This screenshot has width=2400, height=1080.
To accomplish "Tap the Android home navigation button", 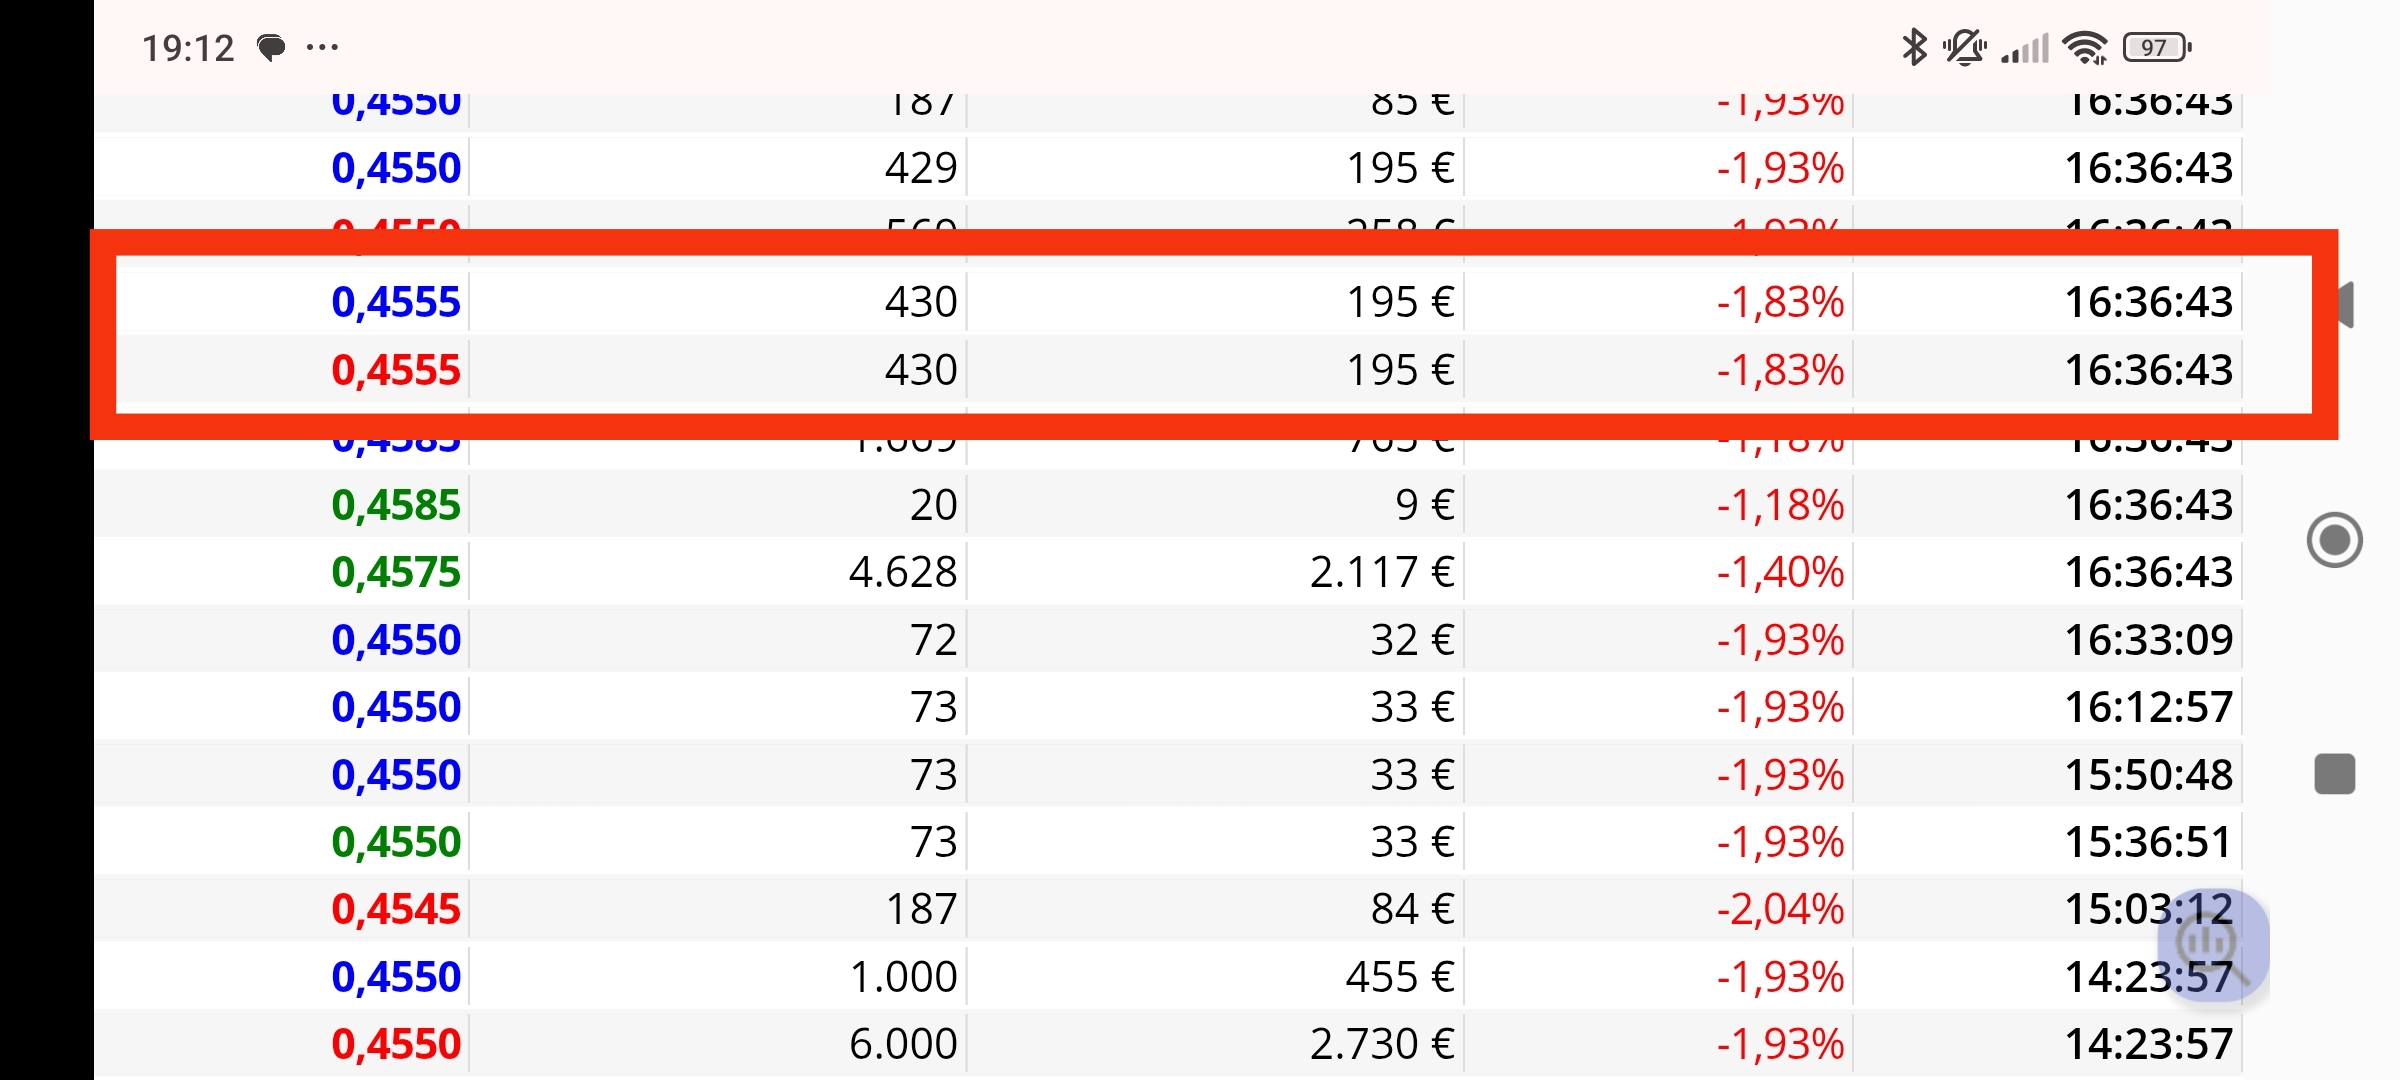I will pos(2334,540).
